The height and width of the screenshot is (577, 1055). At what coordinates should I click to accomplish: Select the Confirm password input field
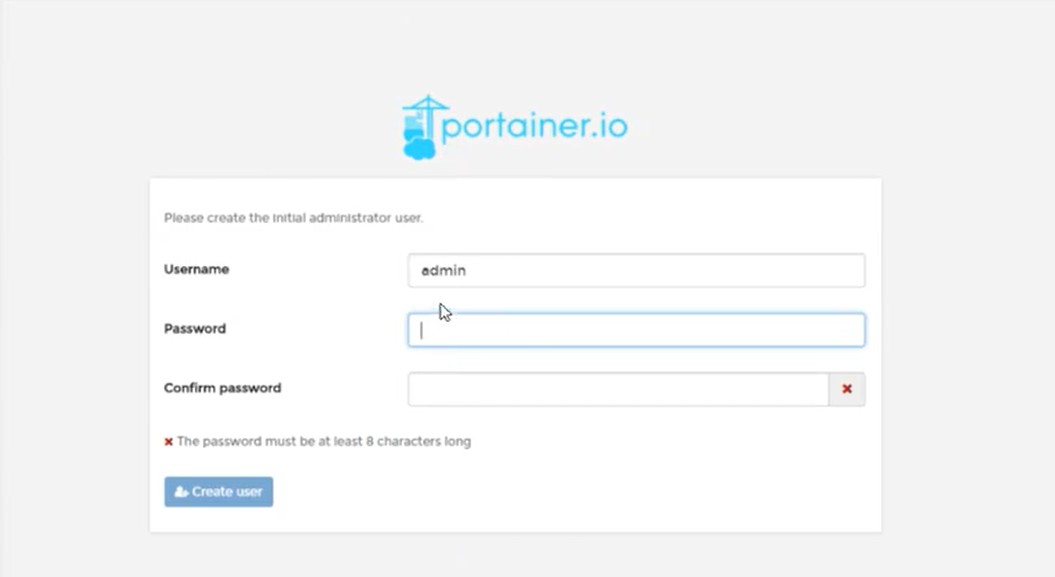618,389
